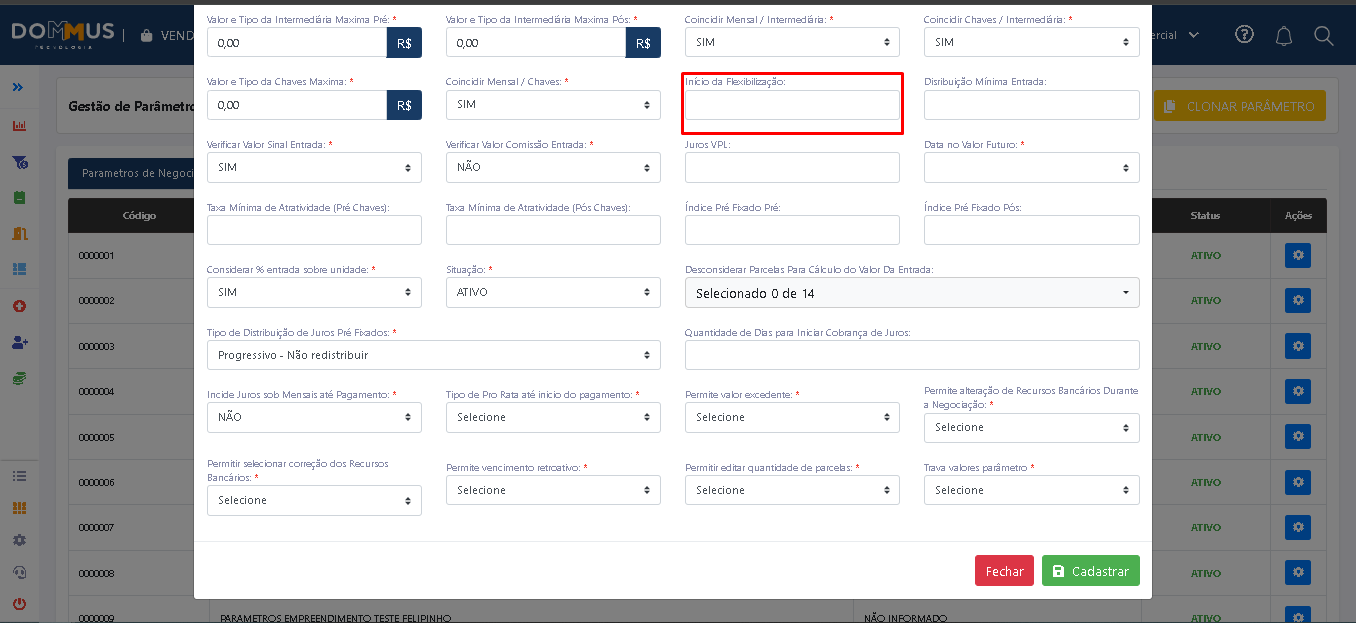
Task: Open the help question mark icon
Action: click(x=1244, y=35)
